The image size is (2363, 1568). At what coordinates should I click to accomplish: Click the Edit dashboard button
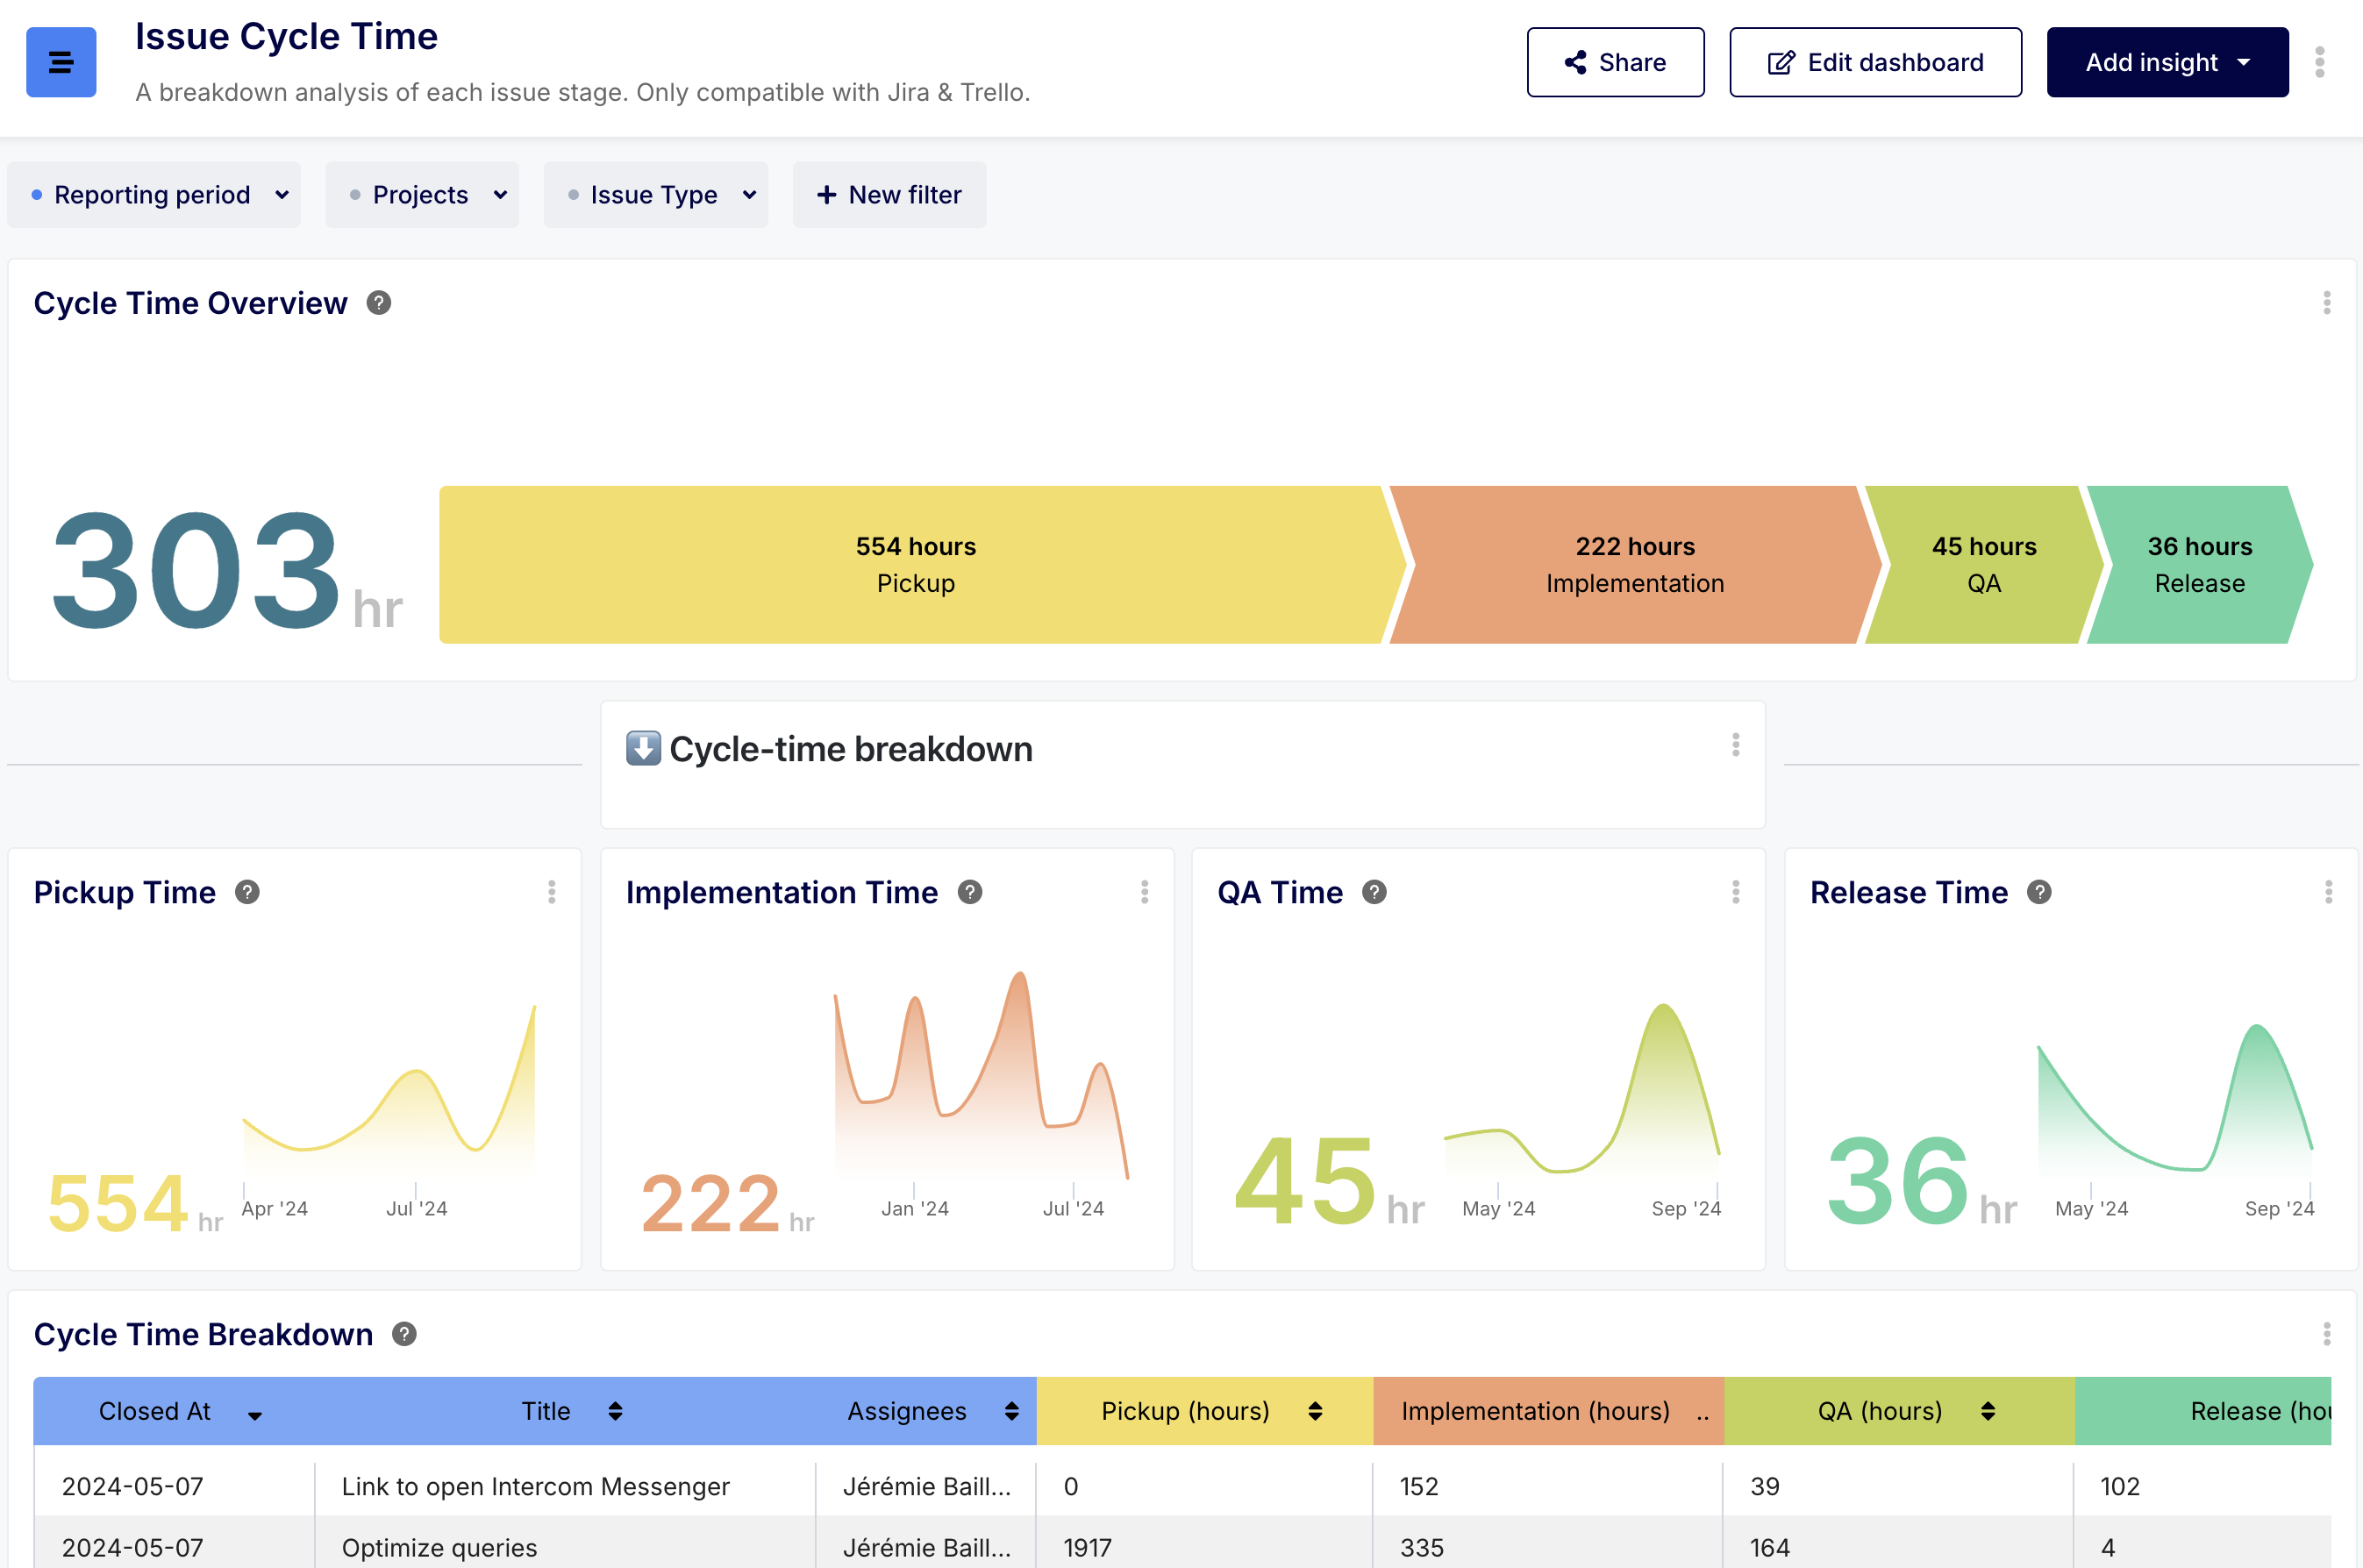pos(1875,62)
